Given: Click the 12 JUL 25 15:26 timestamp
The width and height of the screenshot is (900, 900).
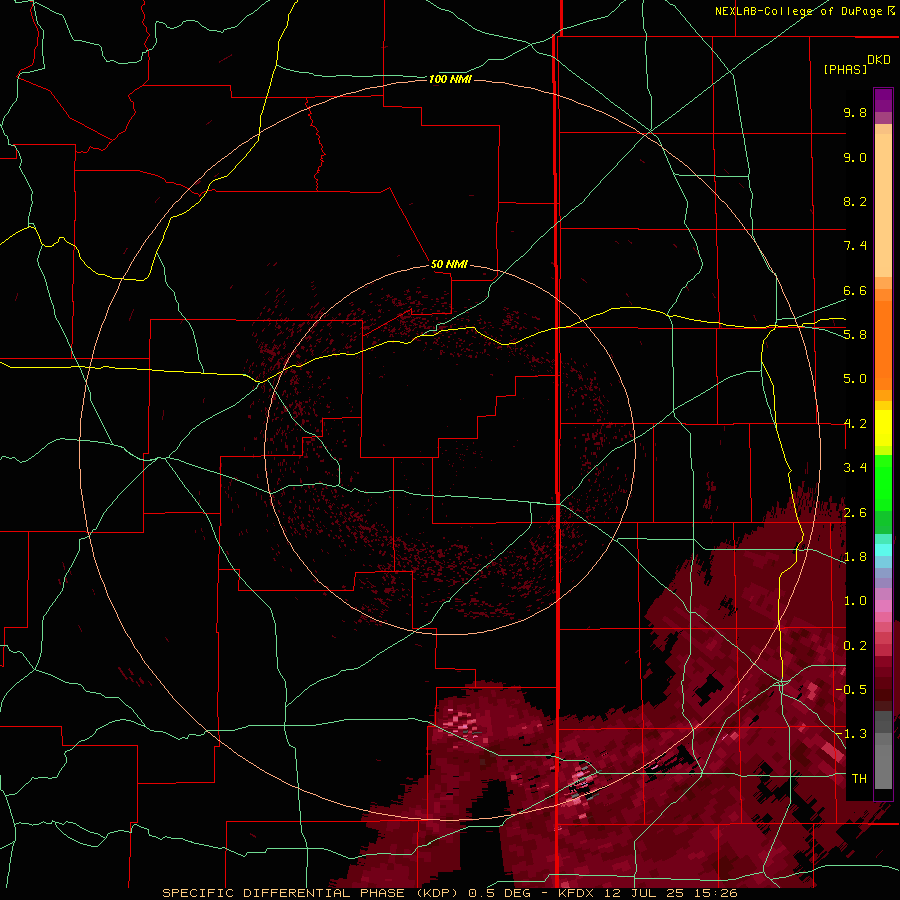Looking at the screenshot, I should pos(668,893).
